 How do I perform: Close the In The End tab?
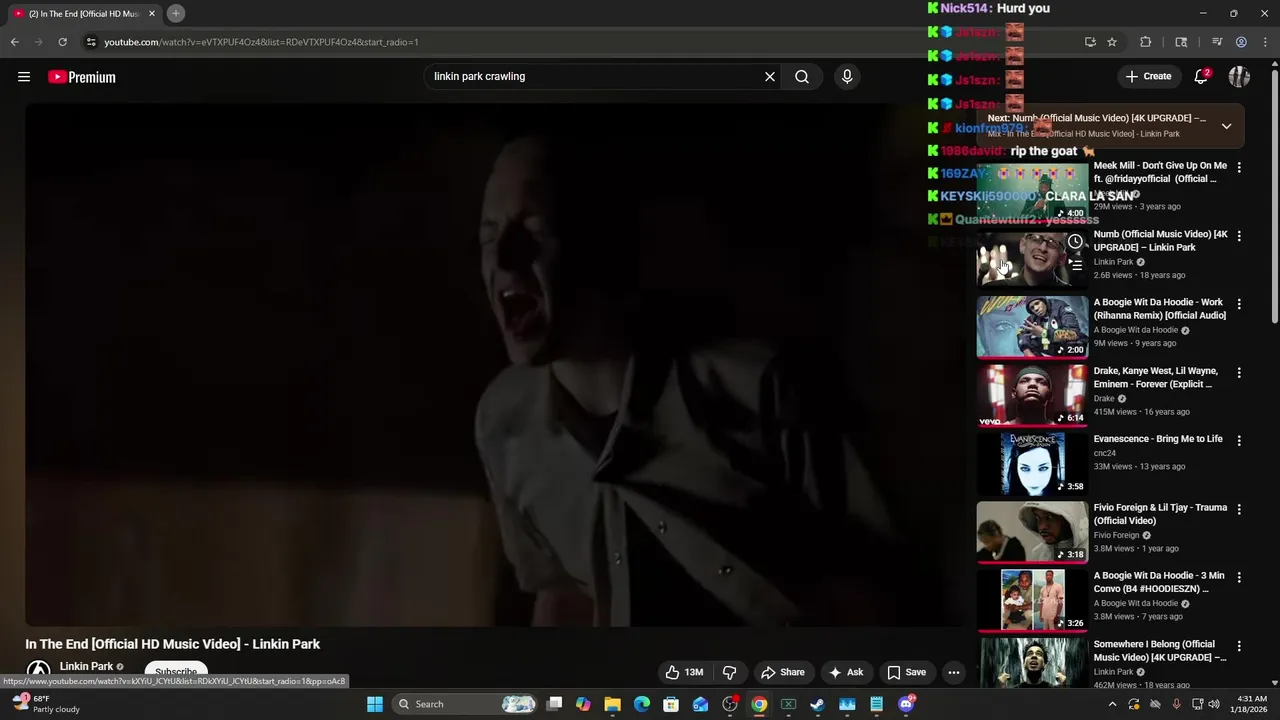152,14
